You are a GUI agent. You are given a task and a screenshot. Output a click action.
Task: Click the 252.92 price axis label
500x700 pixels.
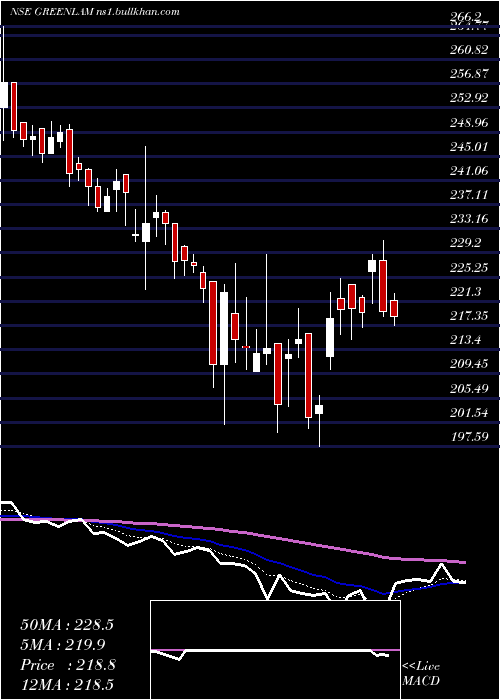point(468,98)
